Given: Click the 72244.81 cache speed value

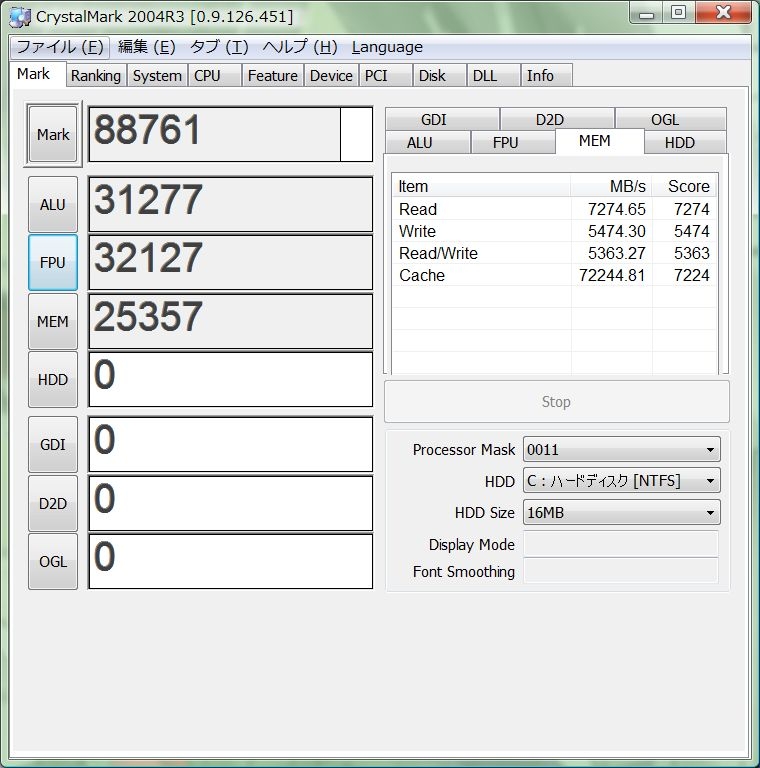Looking at the screenshot, I should (612, 275).
